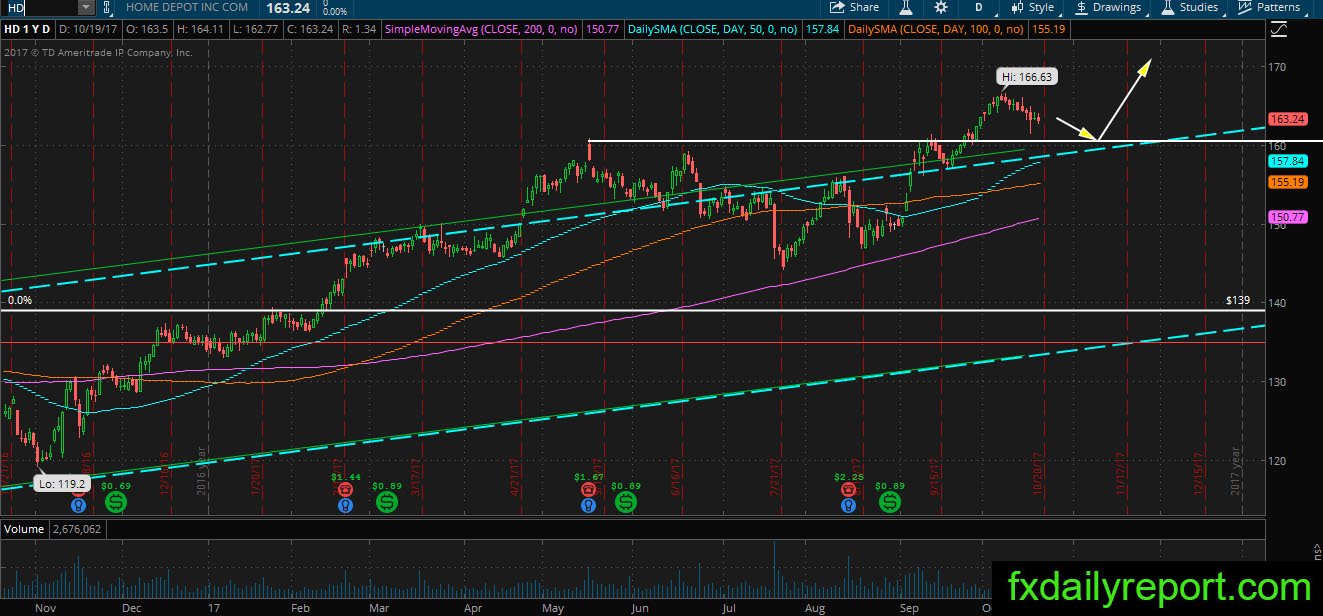Click the 157.84 SMA axis bubble
Image resolution: width=1323 pixels, height=616 pixels.
pos(1288,161)
